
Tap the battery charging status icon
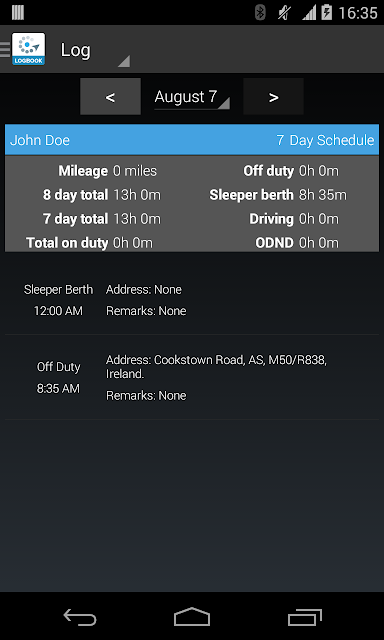326,13
